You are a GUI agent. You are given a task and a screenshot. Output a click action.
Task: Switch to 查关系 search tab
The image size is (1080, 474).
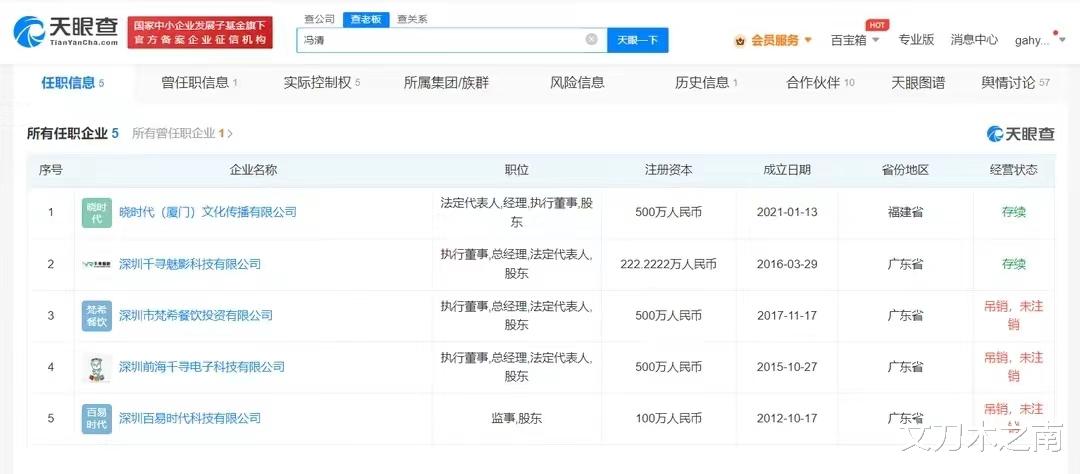pos(412,19)
